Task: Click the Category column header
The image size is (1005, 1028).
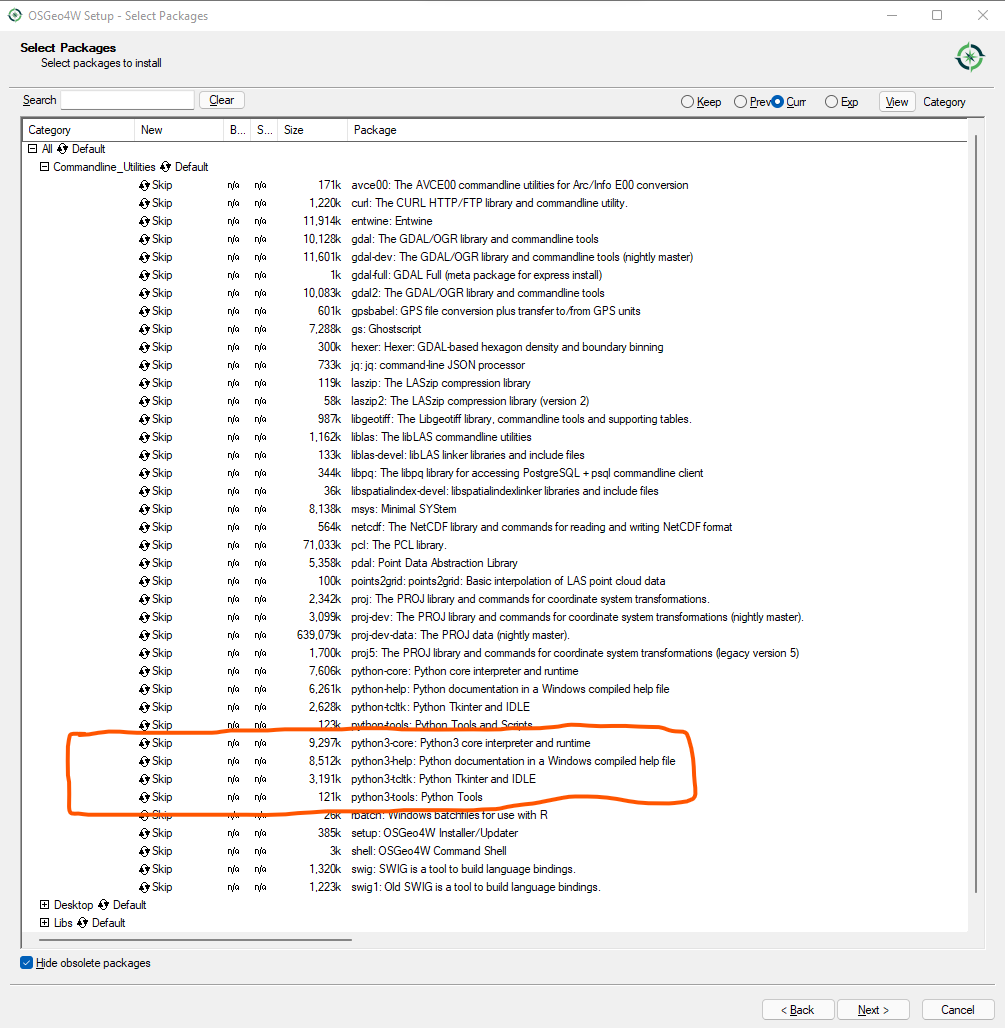Action: (x=79, y=130)
